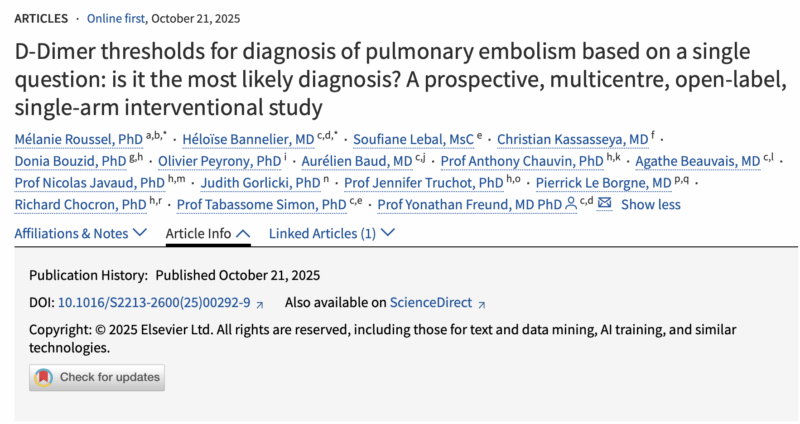Expand the Linked Articles (1) section
Image resolution: width=800 pixels, height=424 pixels.
pyautogui.click(x=332, y=233)
